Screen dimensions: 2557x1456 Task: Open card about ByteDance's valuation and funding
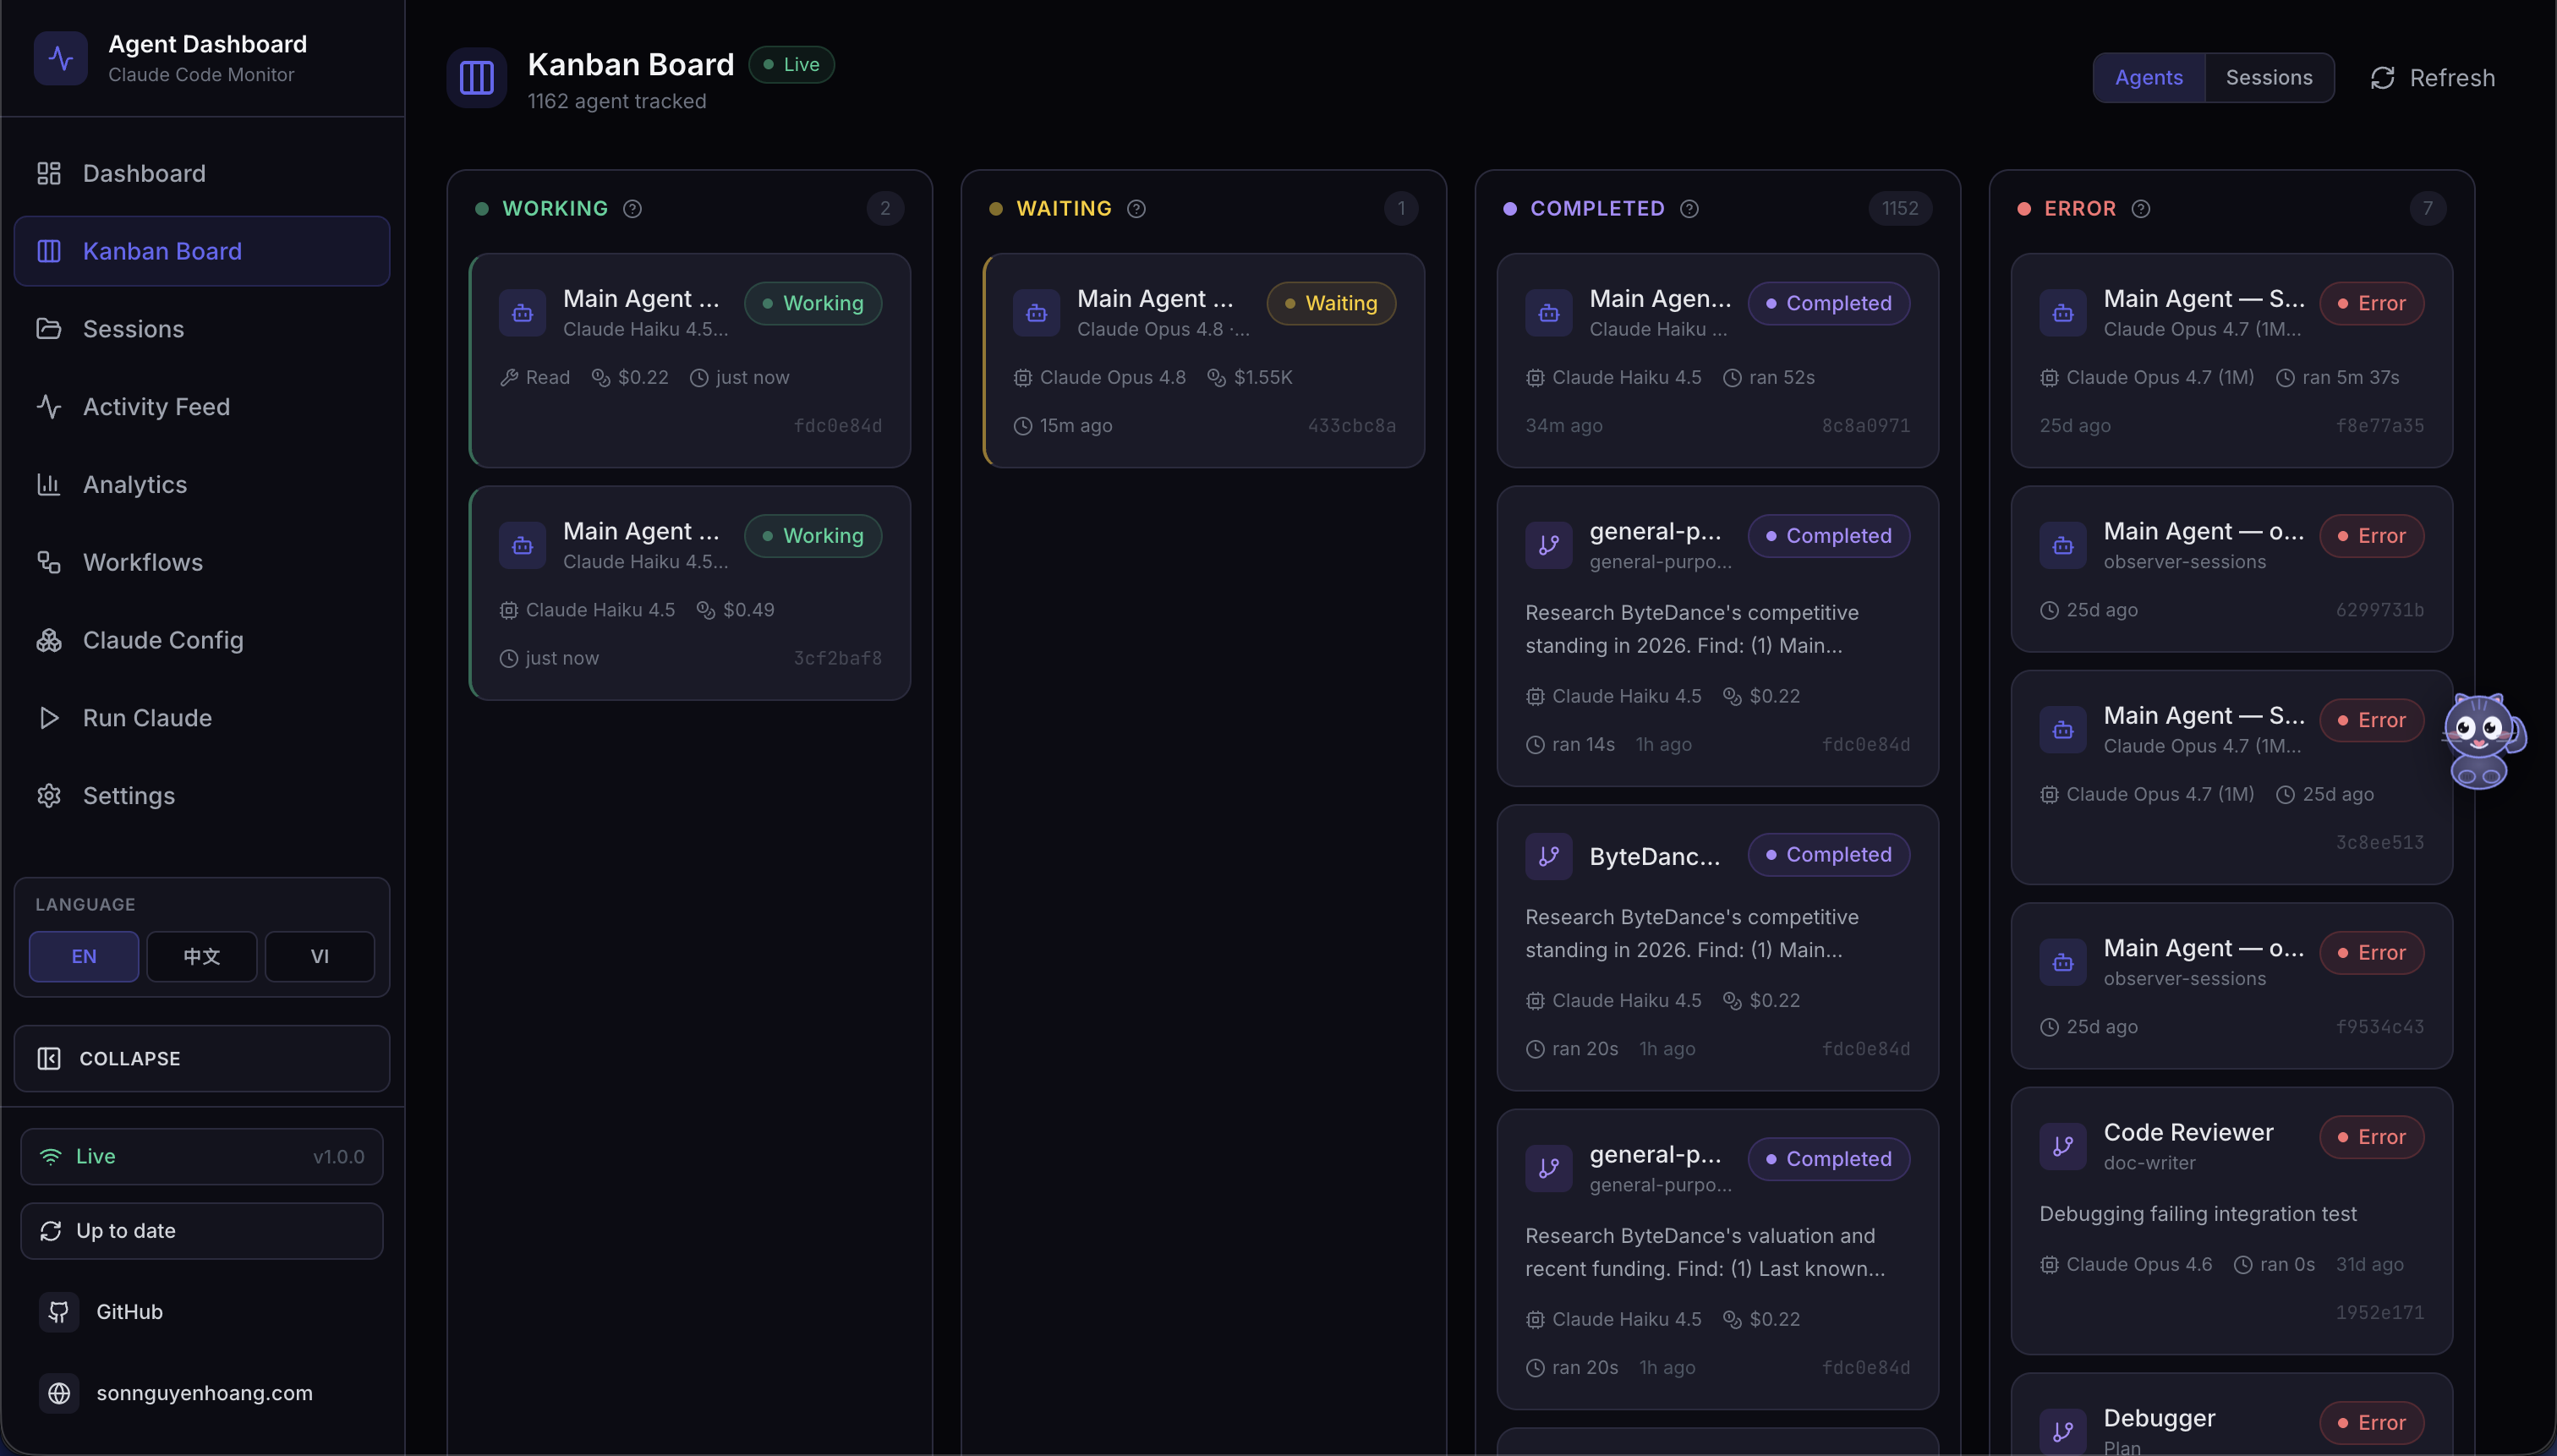pyautogui.click(x=1718, y=1259)
